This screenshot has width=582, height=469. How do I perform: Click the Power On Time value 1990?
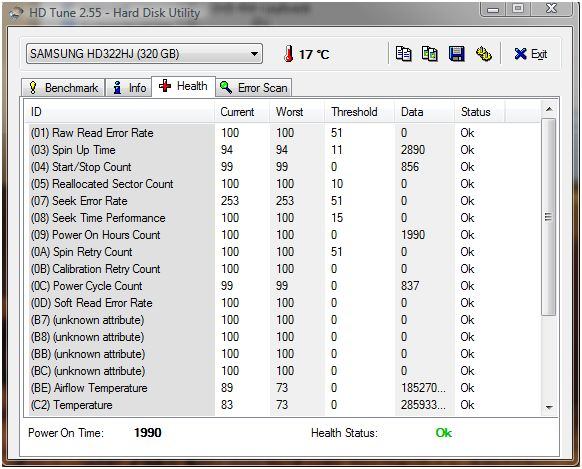click(148, 433)
